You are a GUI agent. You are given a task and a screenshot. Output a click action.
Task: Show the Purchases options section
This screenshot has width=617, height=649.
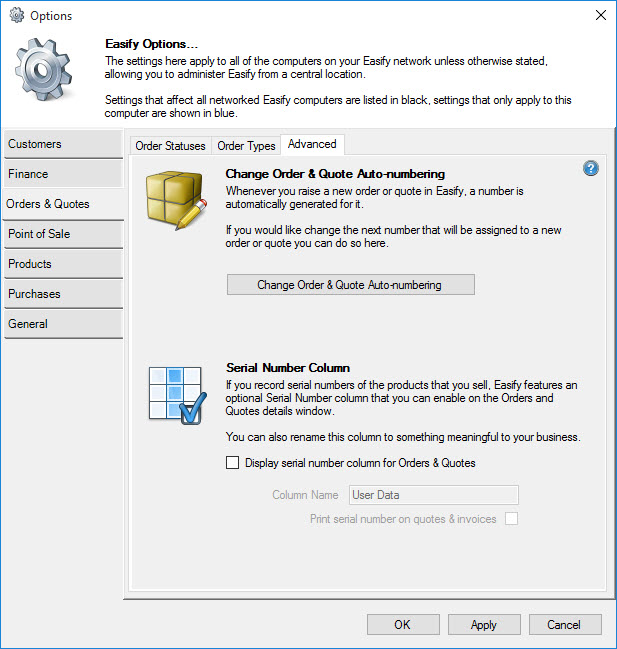click(x=62, y=294)
